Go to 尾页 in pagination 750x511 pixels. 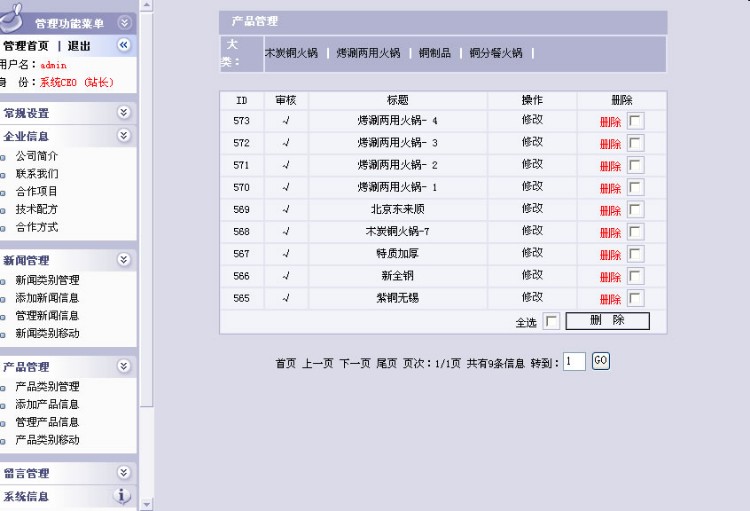click(386, 364)
